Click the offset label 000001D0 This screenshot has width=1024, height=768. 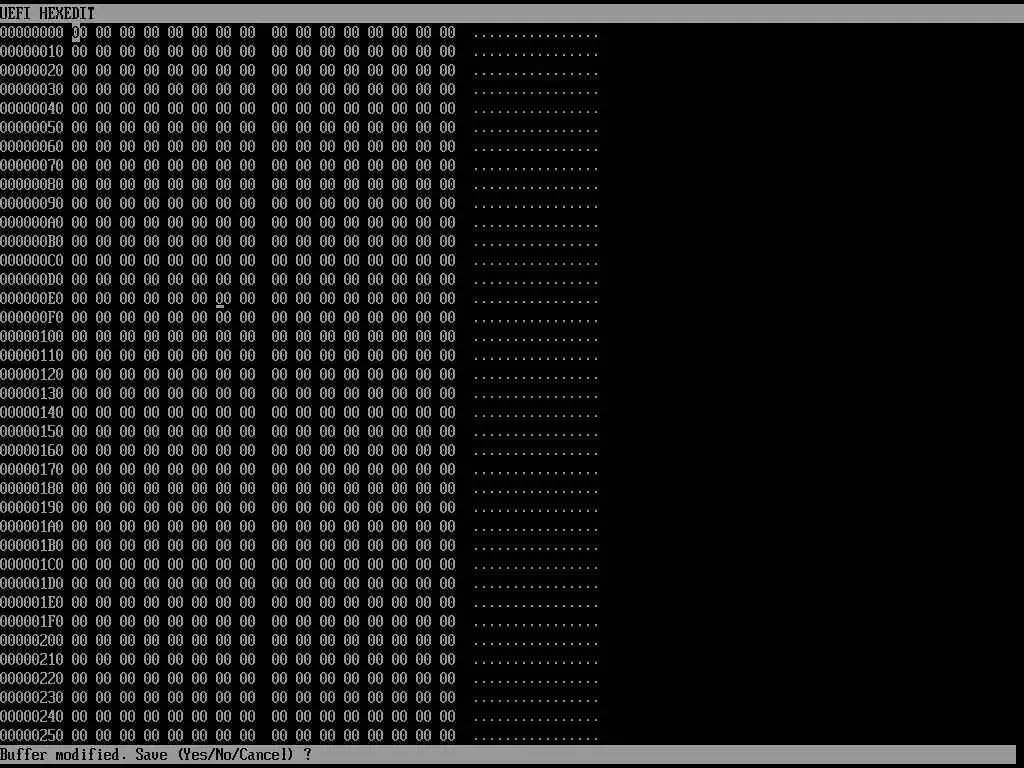point(32,583)
